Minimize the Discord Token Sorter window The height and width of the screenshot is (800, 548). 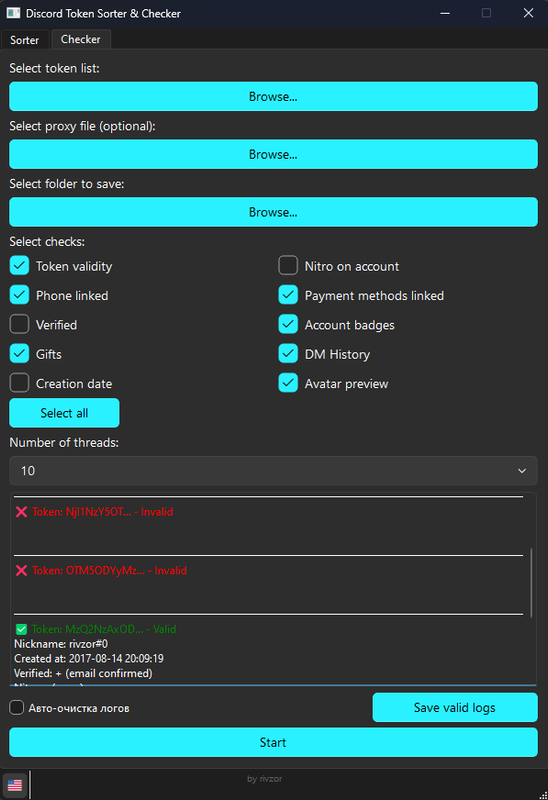point(445,13)
